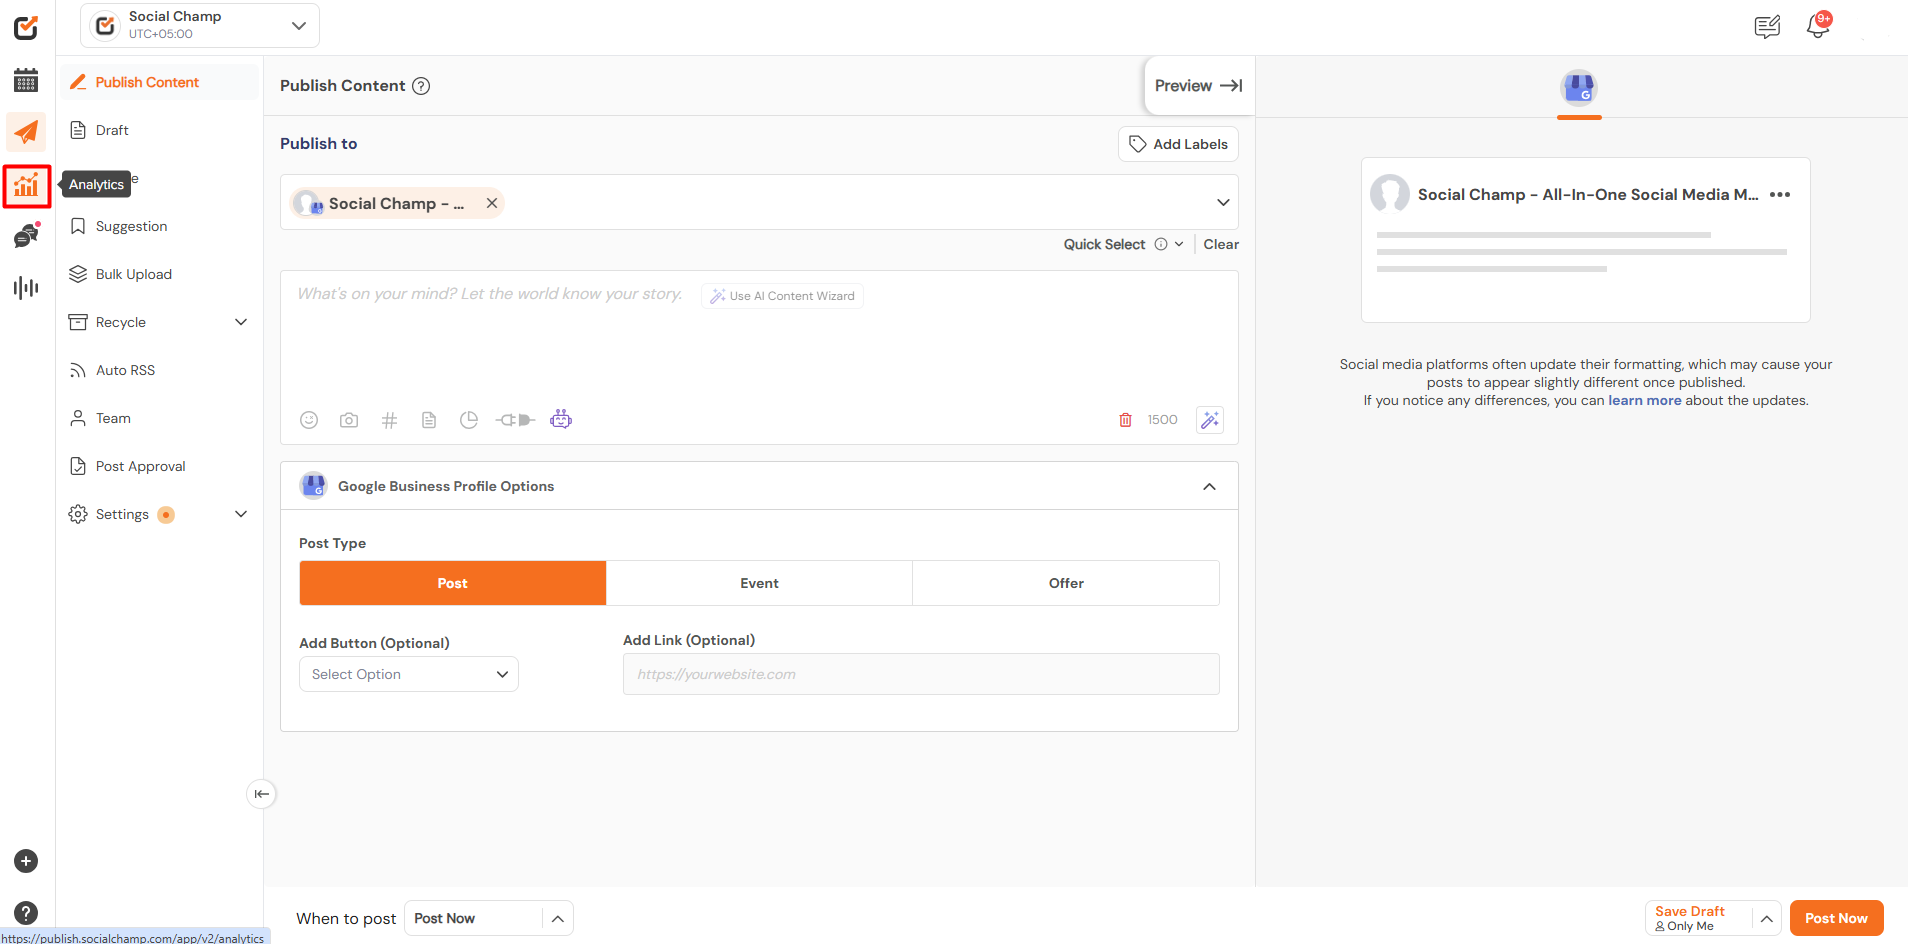
Task: Insert an emoji with the smiley icon
Action: coord(309,420)
